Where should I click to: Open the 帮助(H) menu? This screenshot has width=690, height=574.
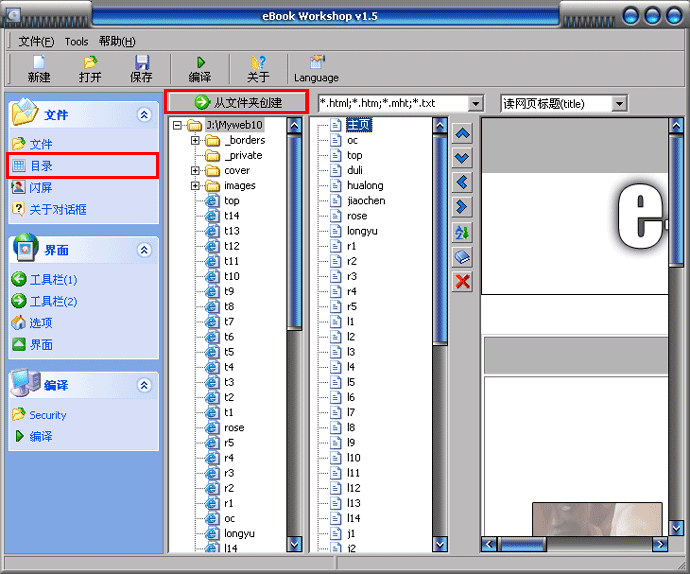tap(117, 41)
